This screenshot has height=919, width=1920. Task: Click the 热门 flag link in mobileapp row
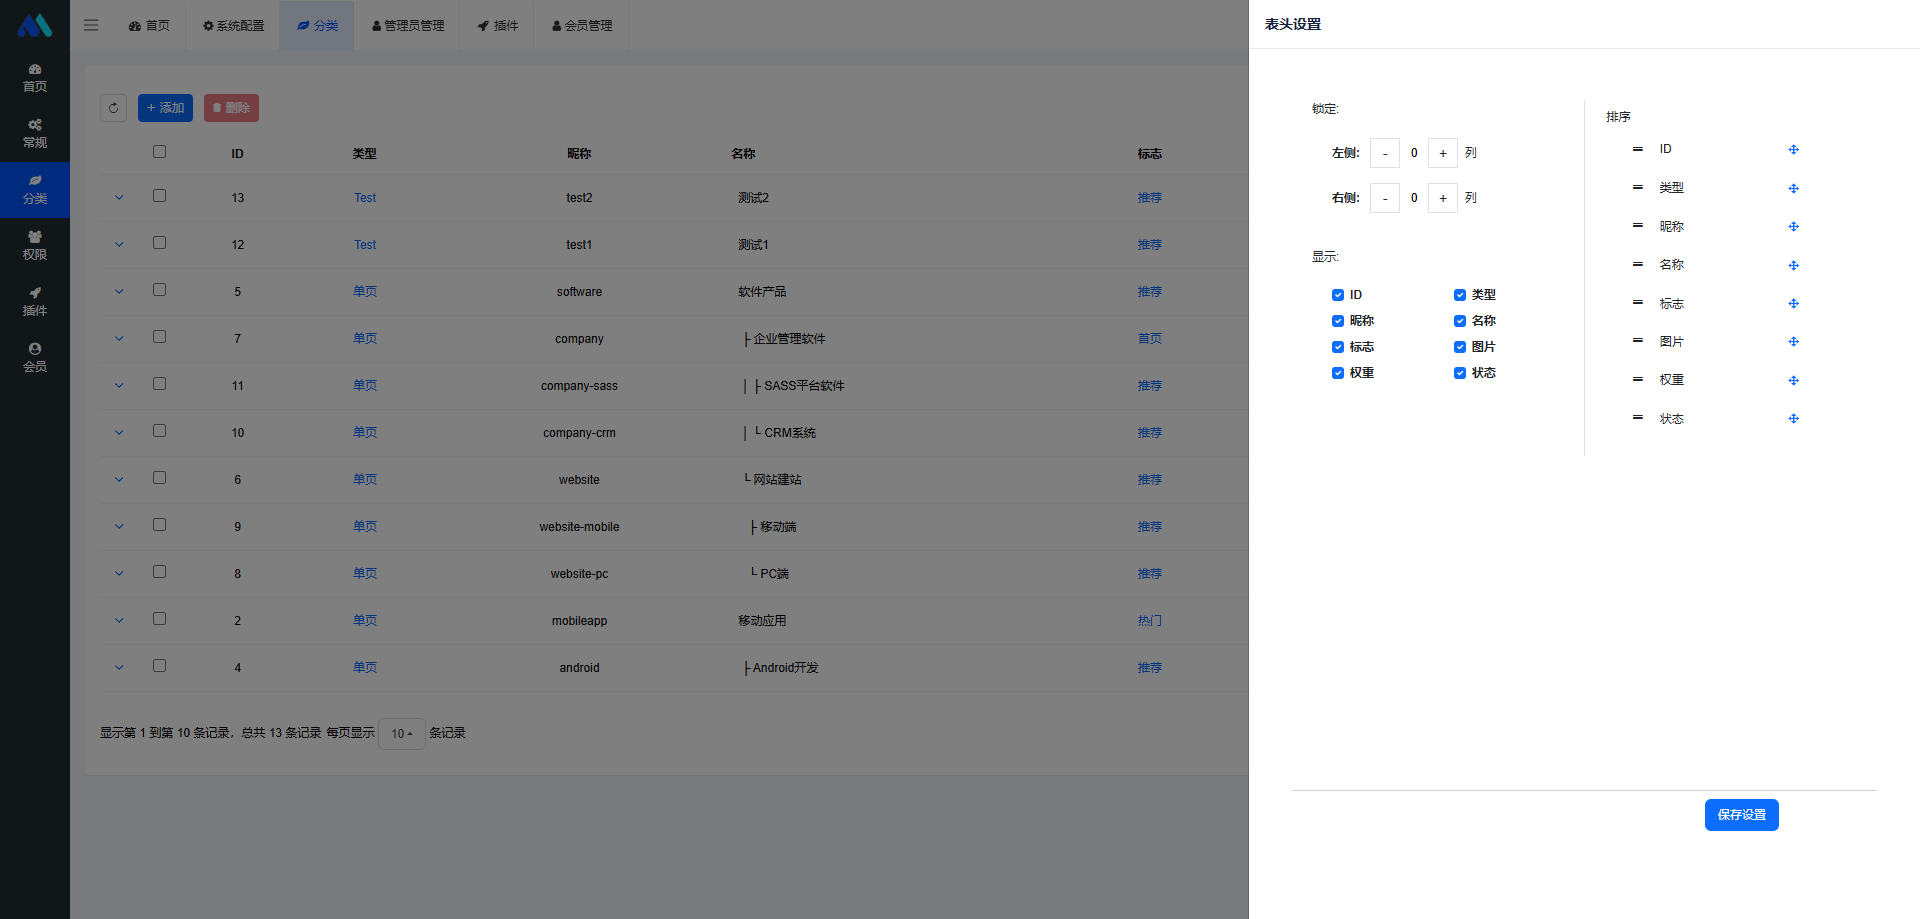[1149, 621]
